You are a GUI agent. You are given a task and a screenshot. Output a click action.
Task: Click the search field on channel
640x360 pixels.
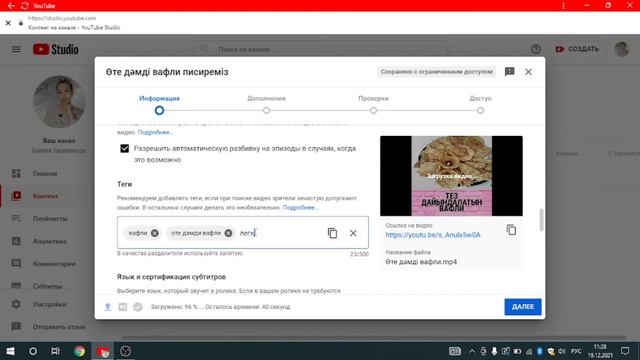pyautogui.click(x=320, y=49)
